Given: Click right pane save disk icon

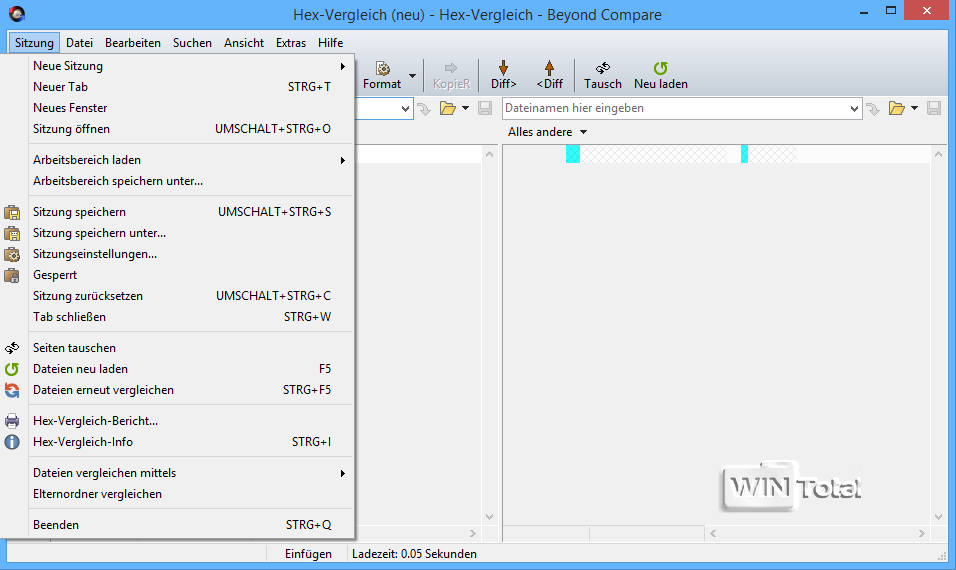Looking at the screenshot, I should tap(933, 109).
